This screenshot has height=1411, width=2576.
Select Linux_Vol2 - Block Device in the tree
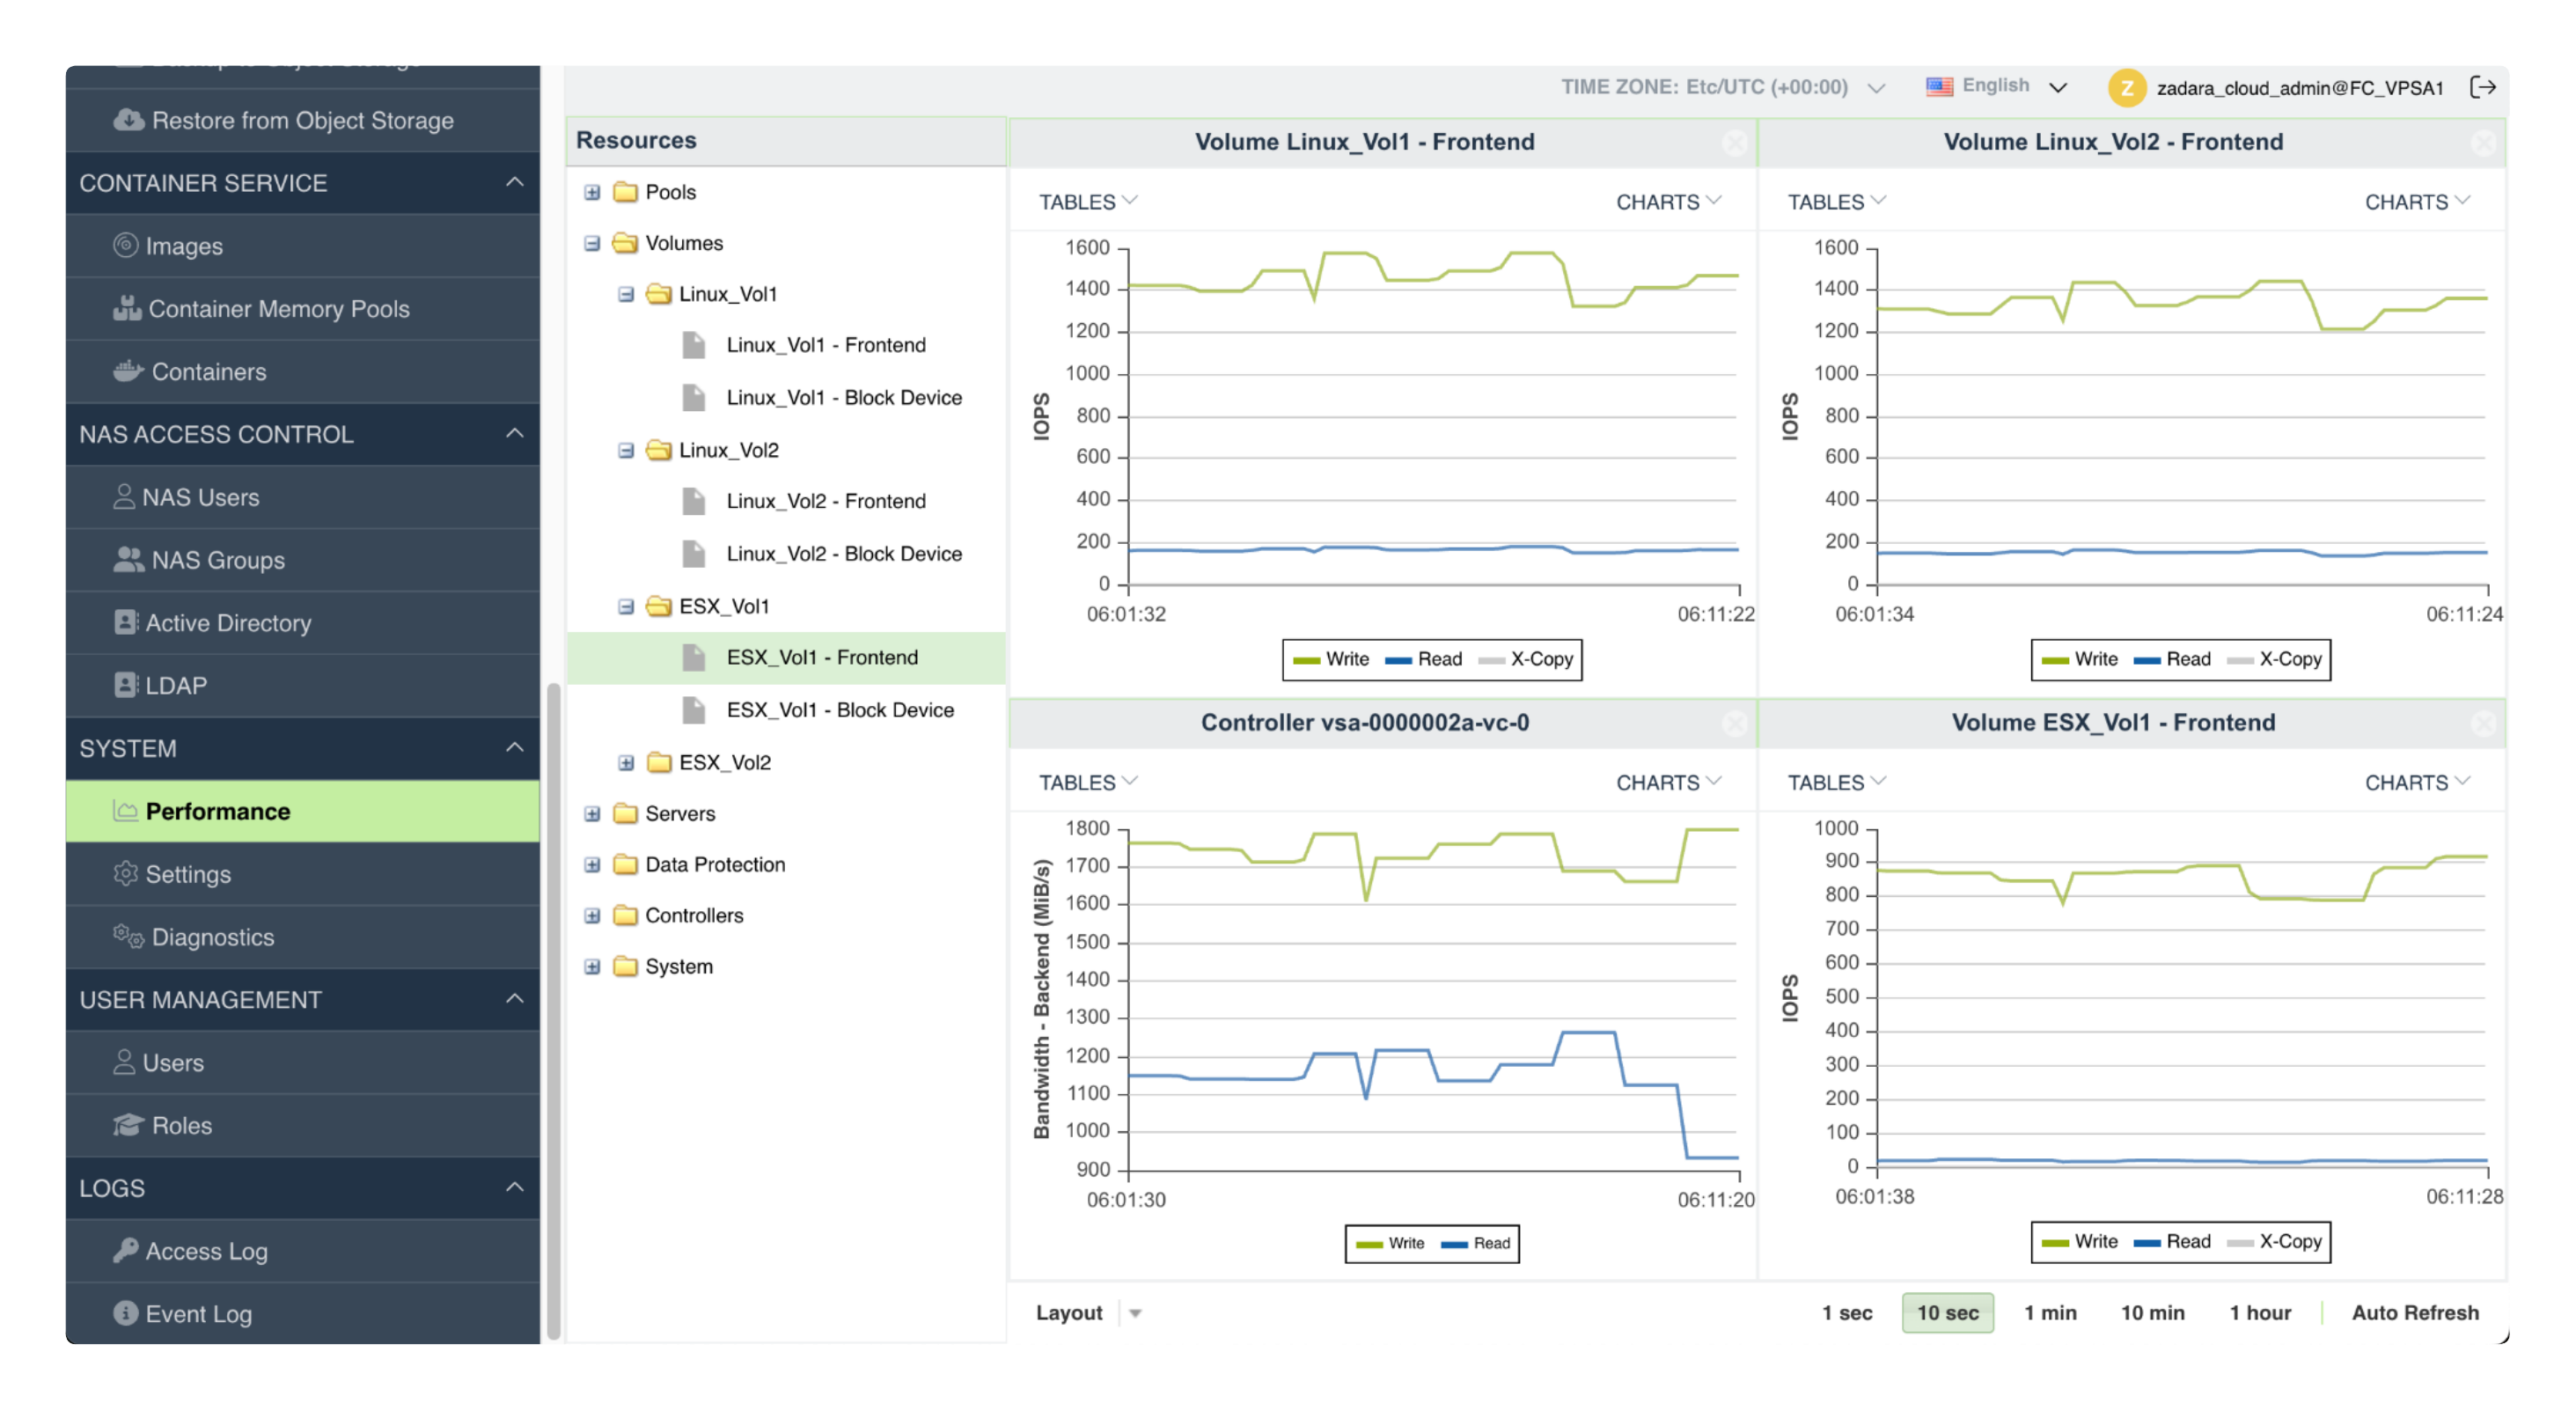pyautogui.click(x=844, y=553)
